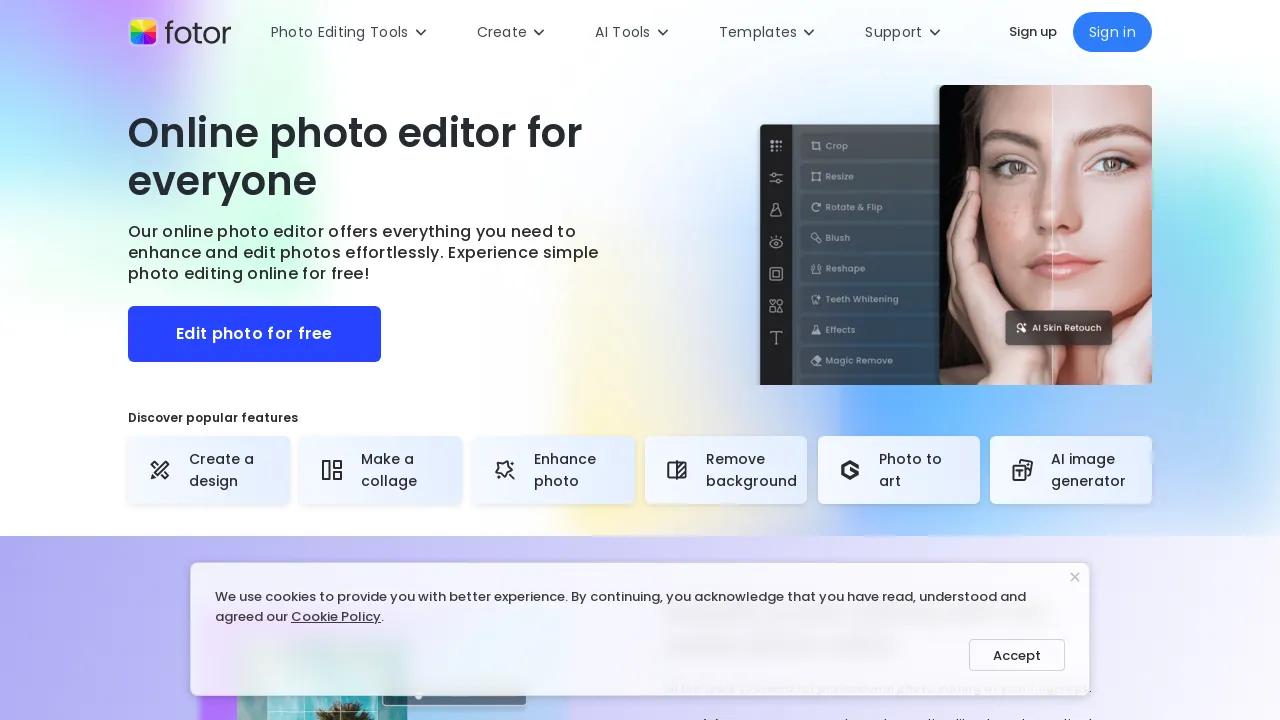Expand the Templates menu
The image size is (1280, 720).
767,32
